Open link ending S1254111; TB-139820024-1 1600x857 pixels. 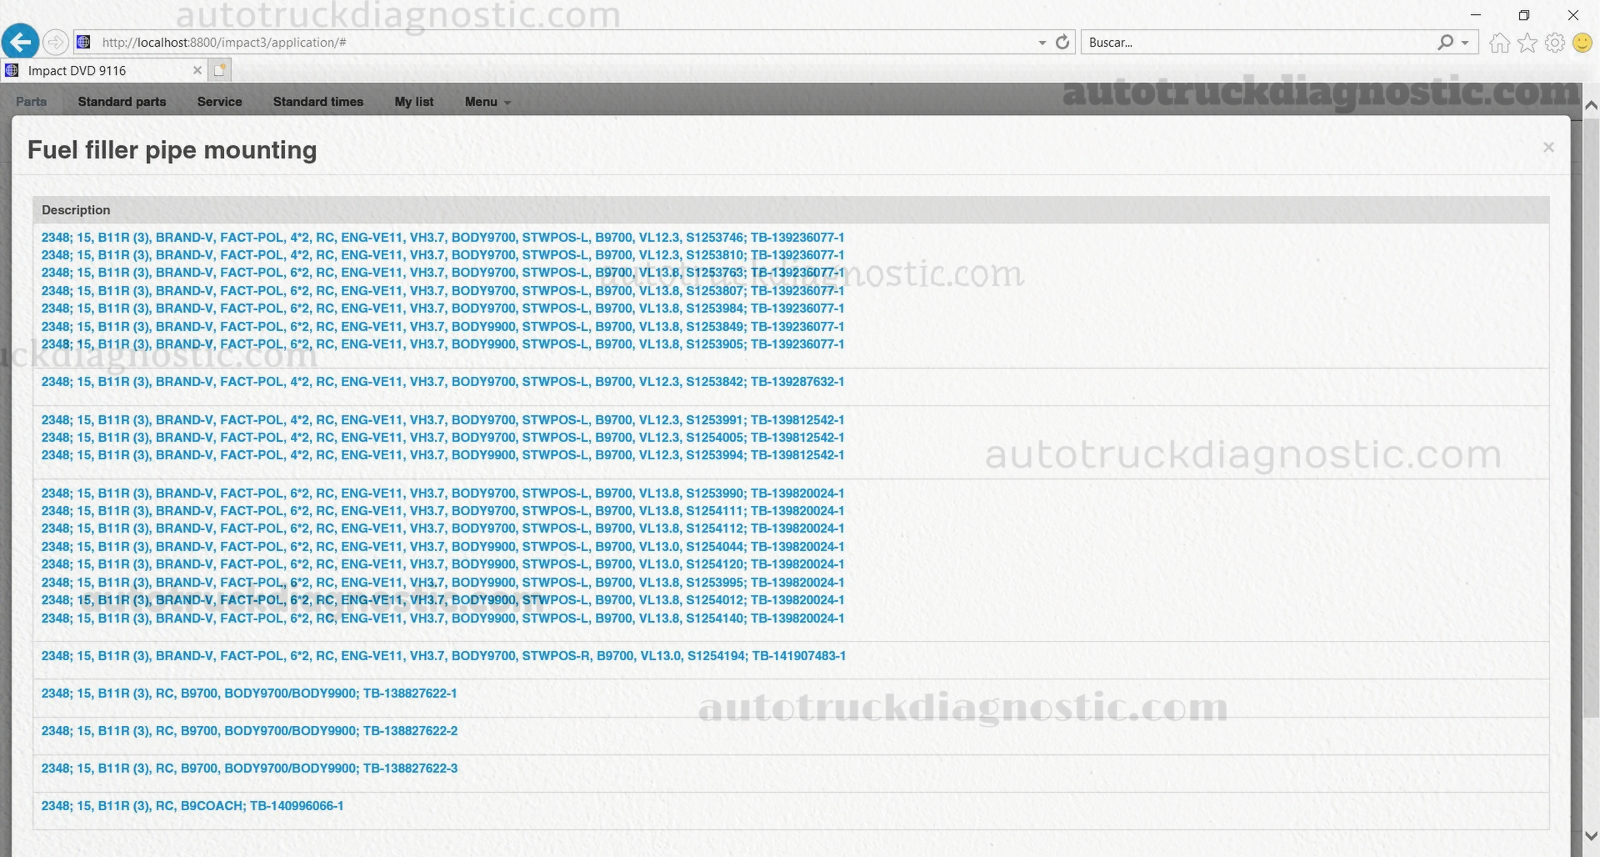pos(443,510)
